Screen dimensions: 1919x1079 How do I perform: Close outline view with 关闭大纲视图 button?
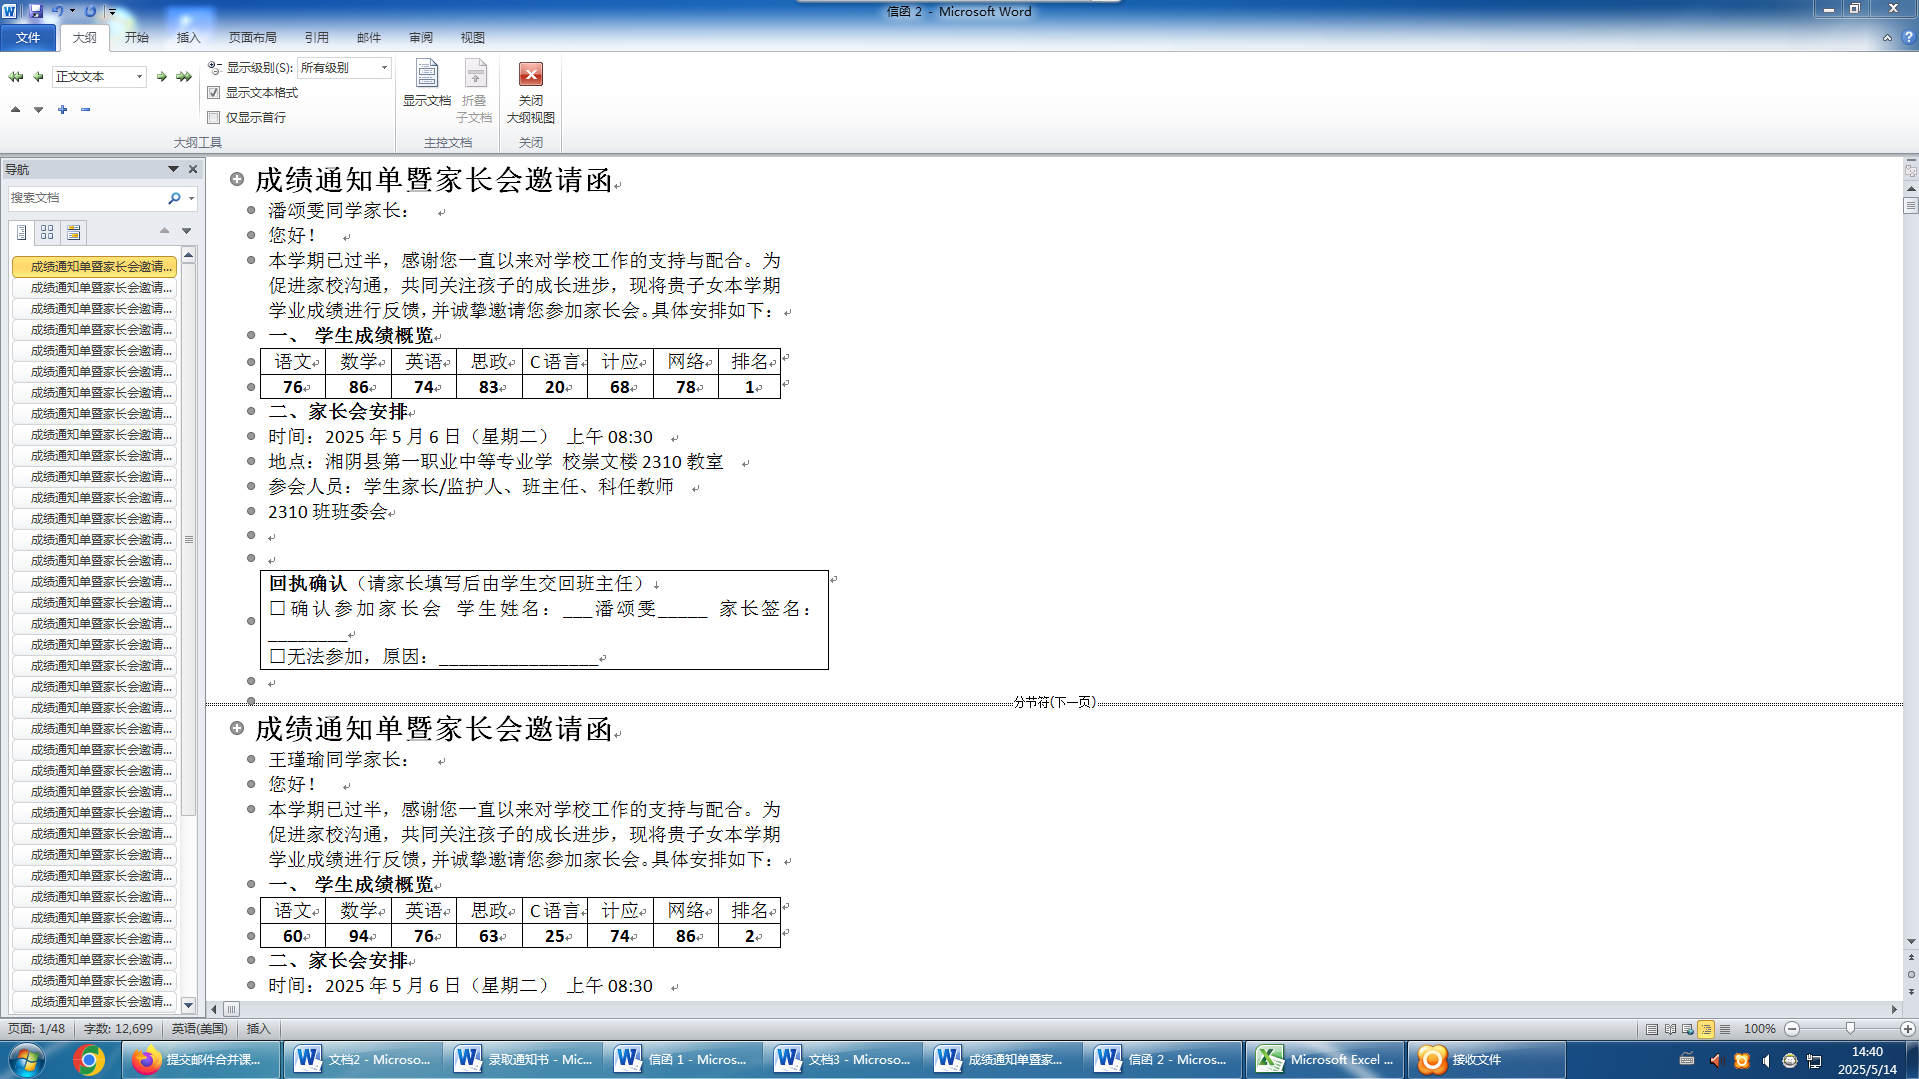point(531,92)
